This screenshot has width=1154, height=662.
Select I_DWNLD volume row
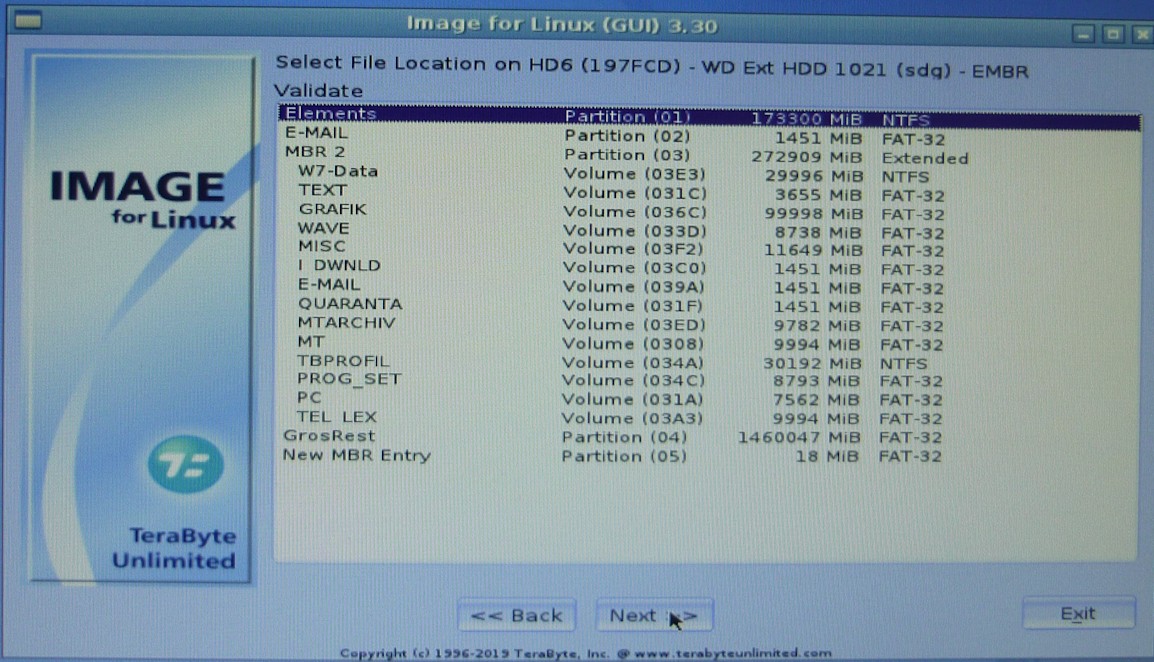[x=709, y=269]
